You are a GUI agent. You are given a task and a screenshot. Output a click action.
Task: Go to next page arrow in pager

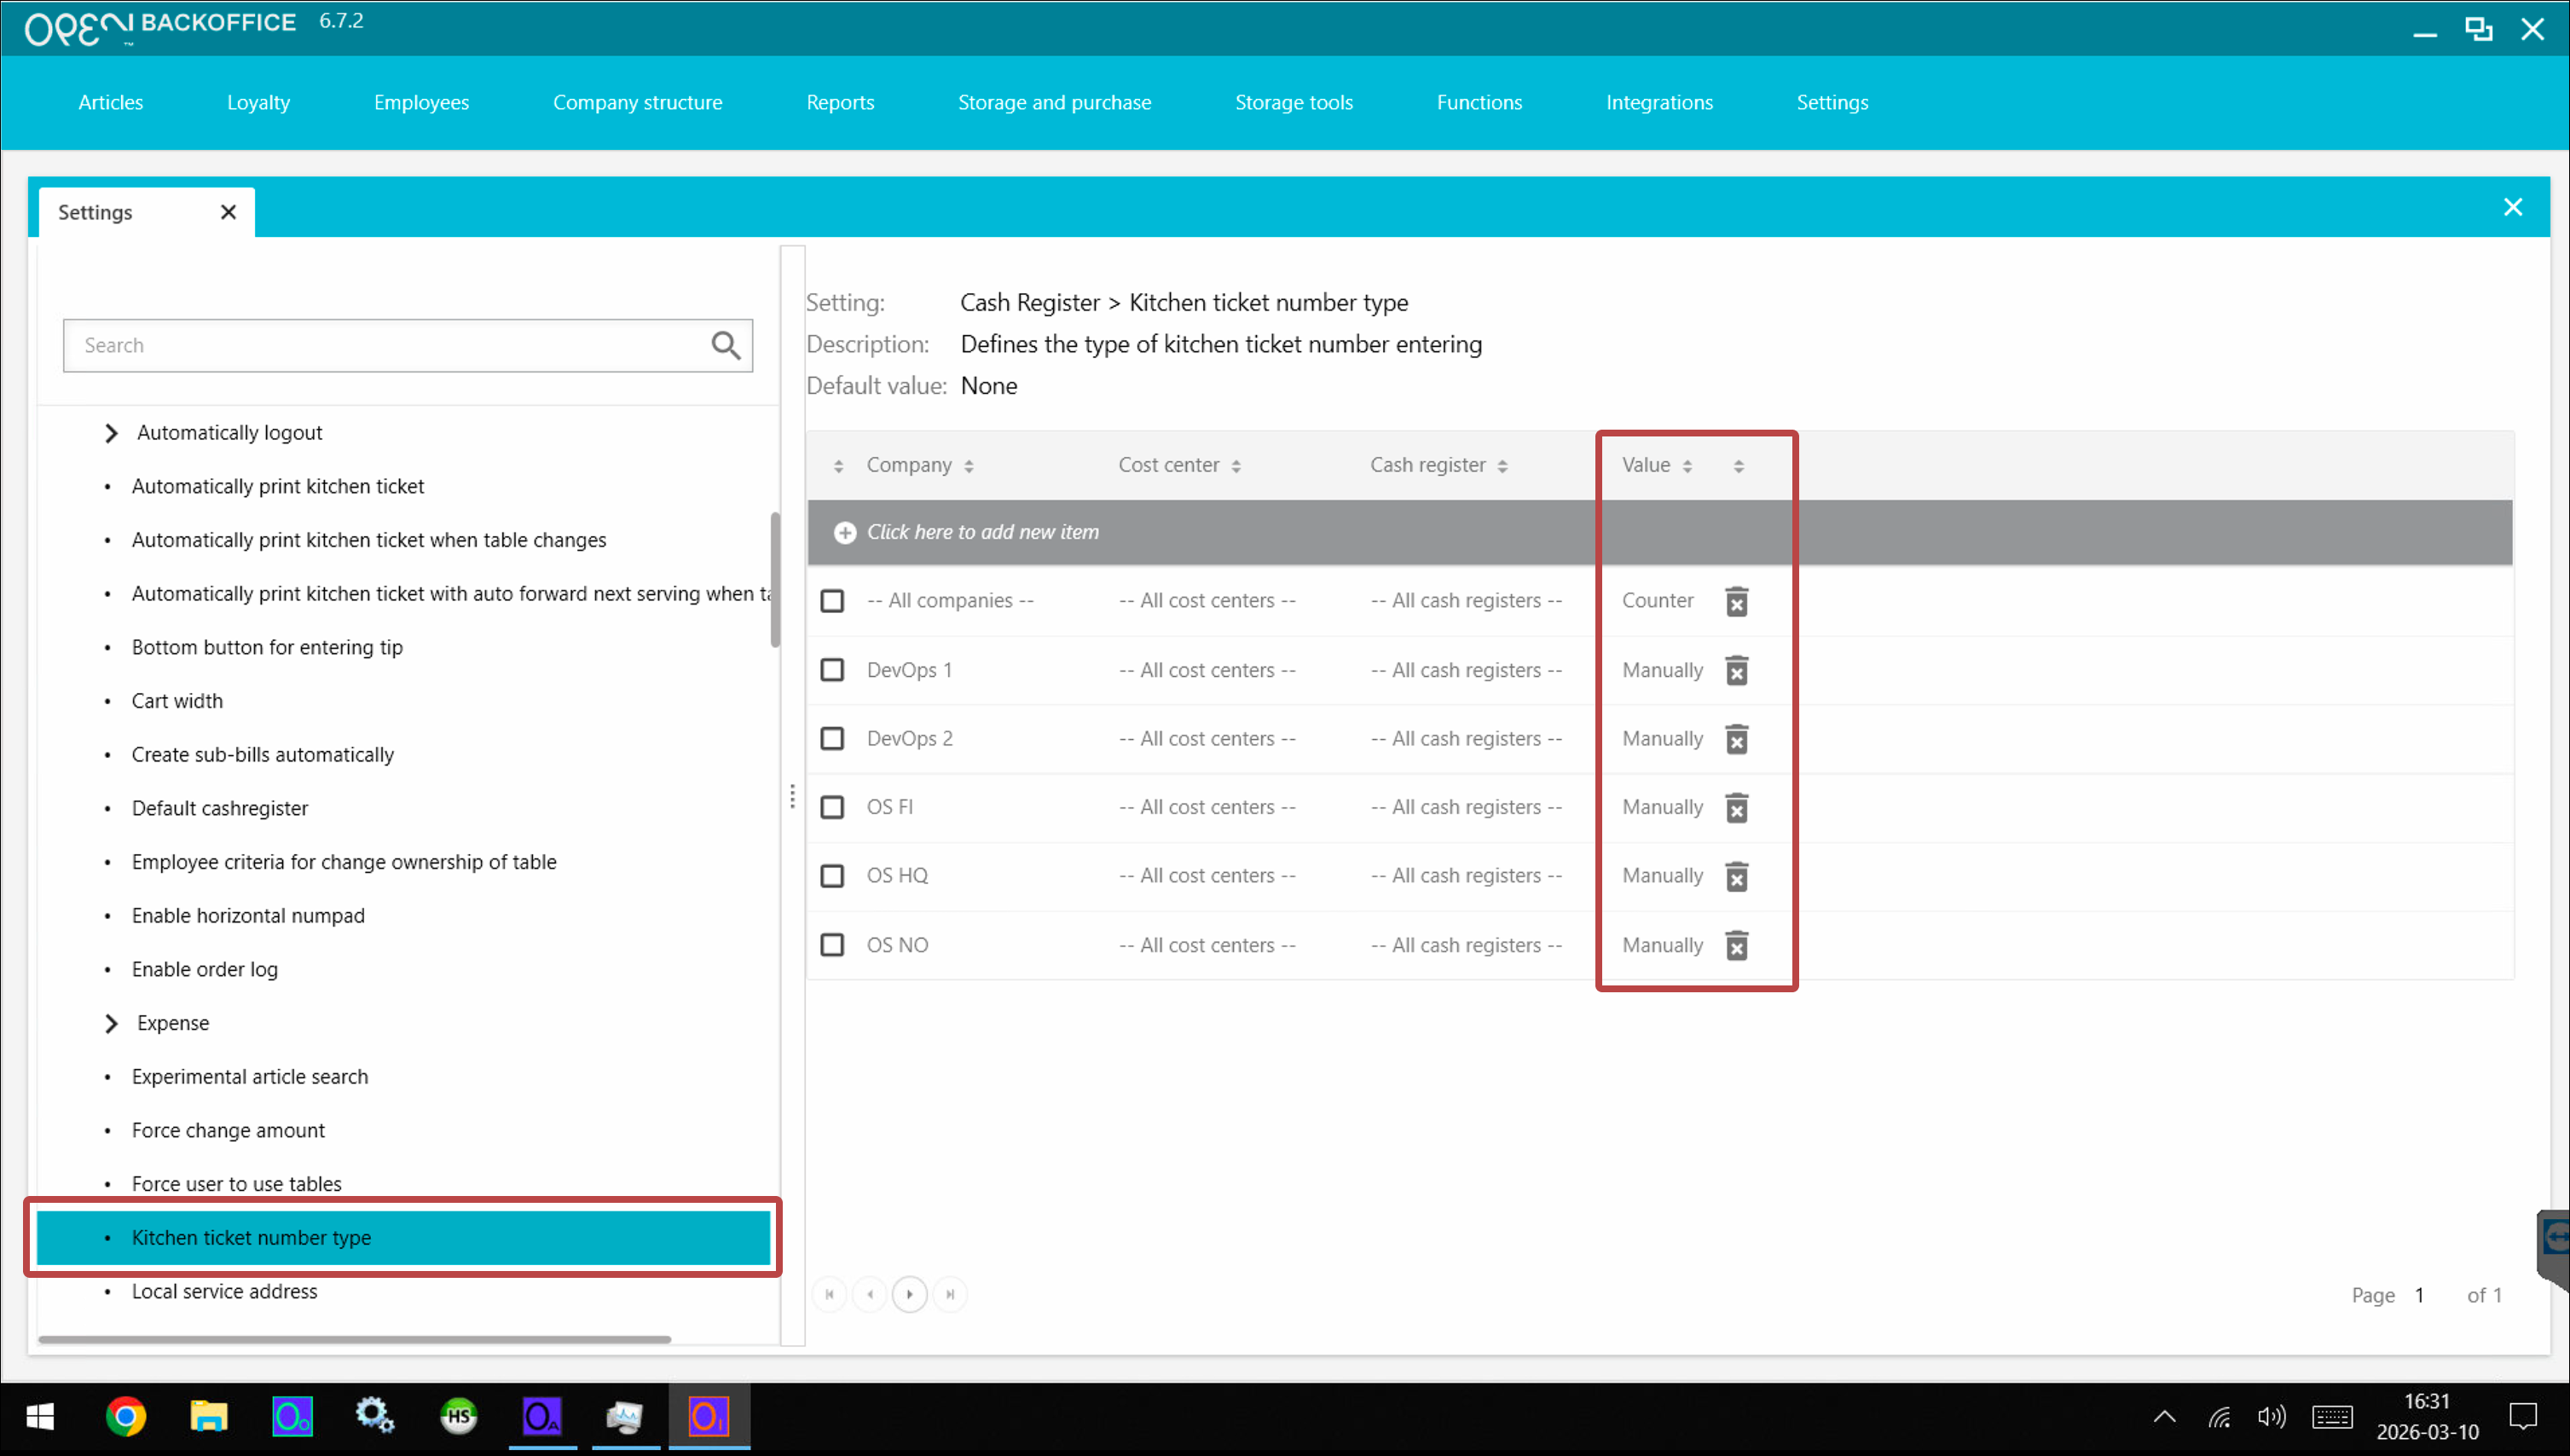[x=909, y=1294]
